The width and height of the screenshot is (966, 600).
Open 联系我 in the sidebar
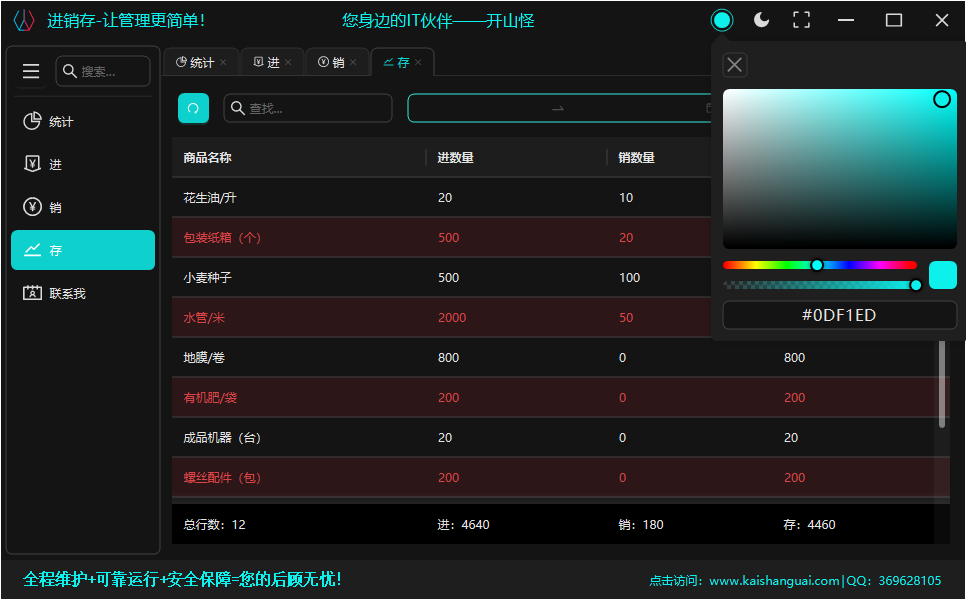83,293
